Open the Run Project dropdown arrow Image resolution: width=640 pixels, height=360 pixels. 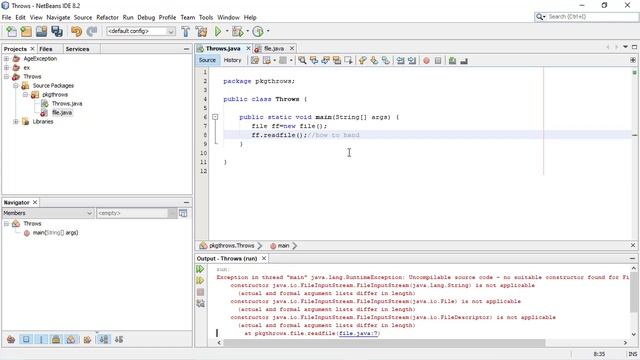tap(227, 31)
